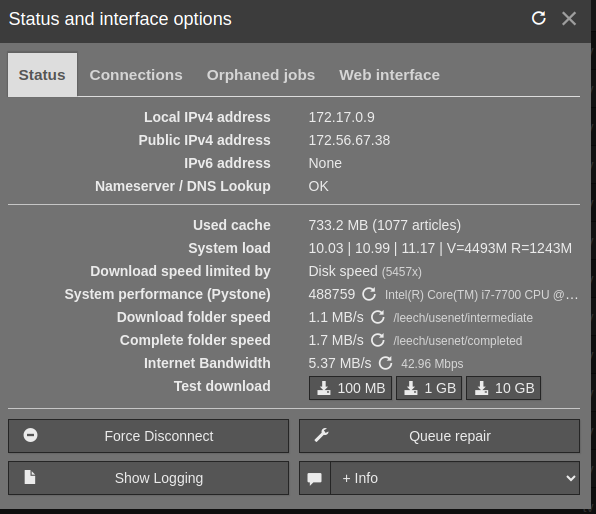Image resolution: width=596 pixels, height=514 pixels.
Task: Click the public IPv4 address 172.56.67.38
Action: pos(349,140)
